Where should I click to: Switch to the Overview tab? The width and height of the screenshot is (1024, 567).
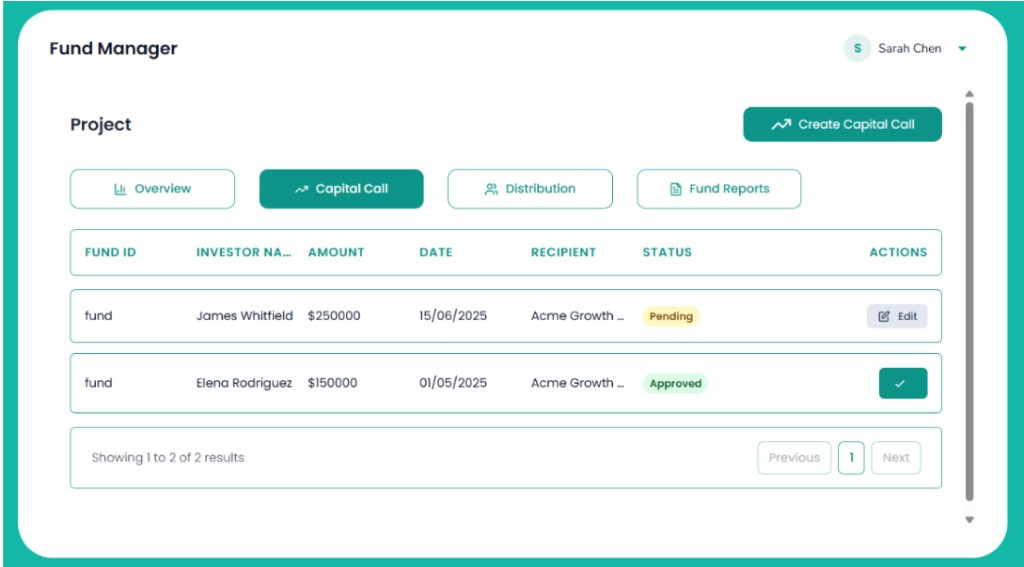pos(152,189)
